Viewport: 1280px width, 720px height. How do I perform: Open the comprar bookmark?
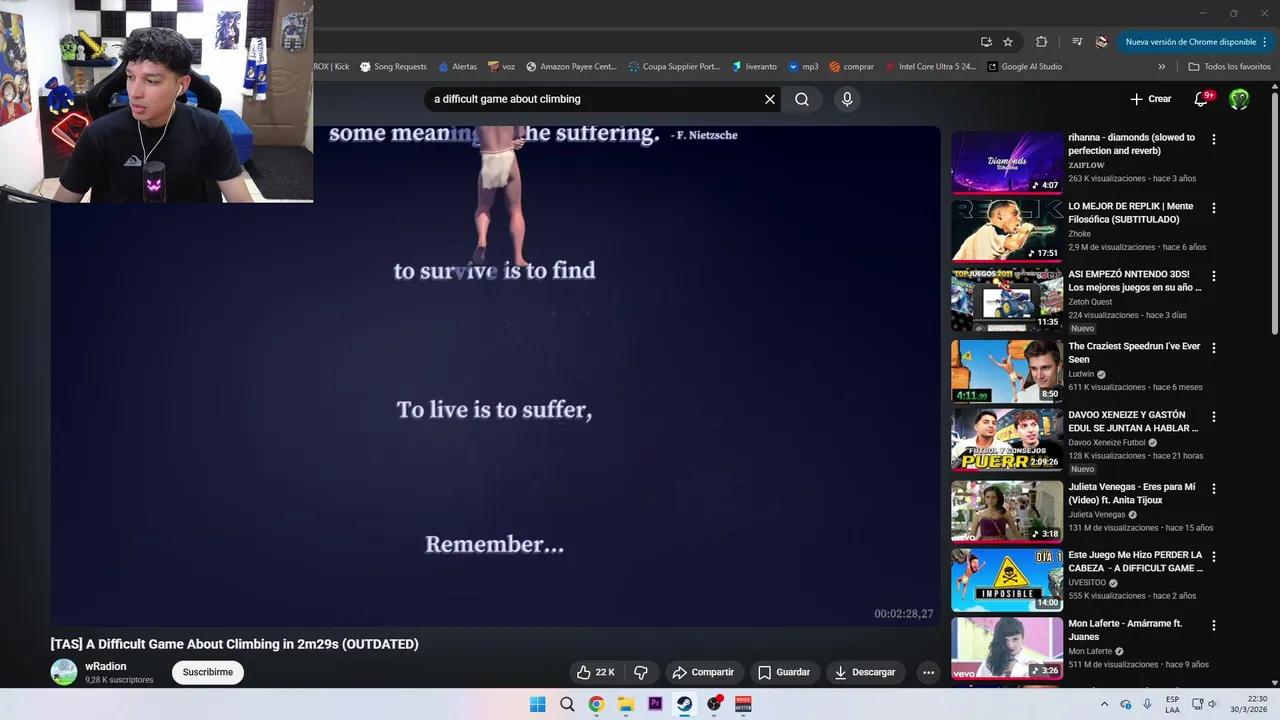click(x=851, y=67)
